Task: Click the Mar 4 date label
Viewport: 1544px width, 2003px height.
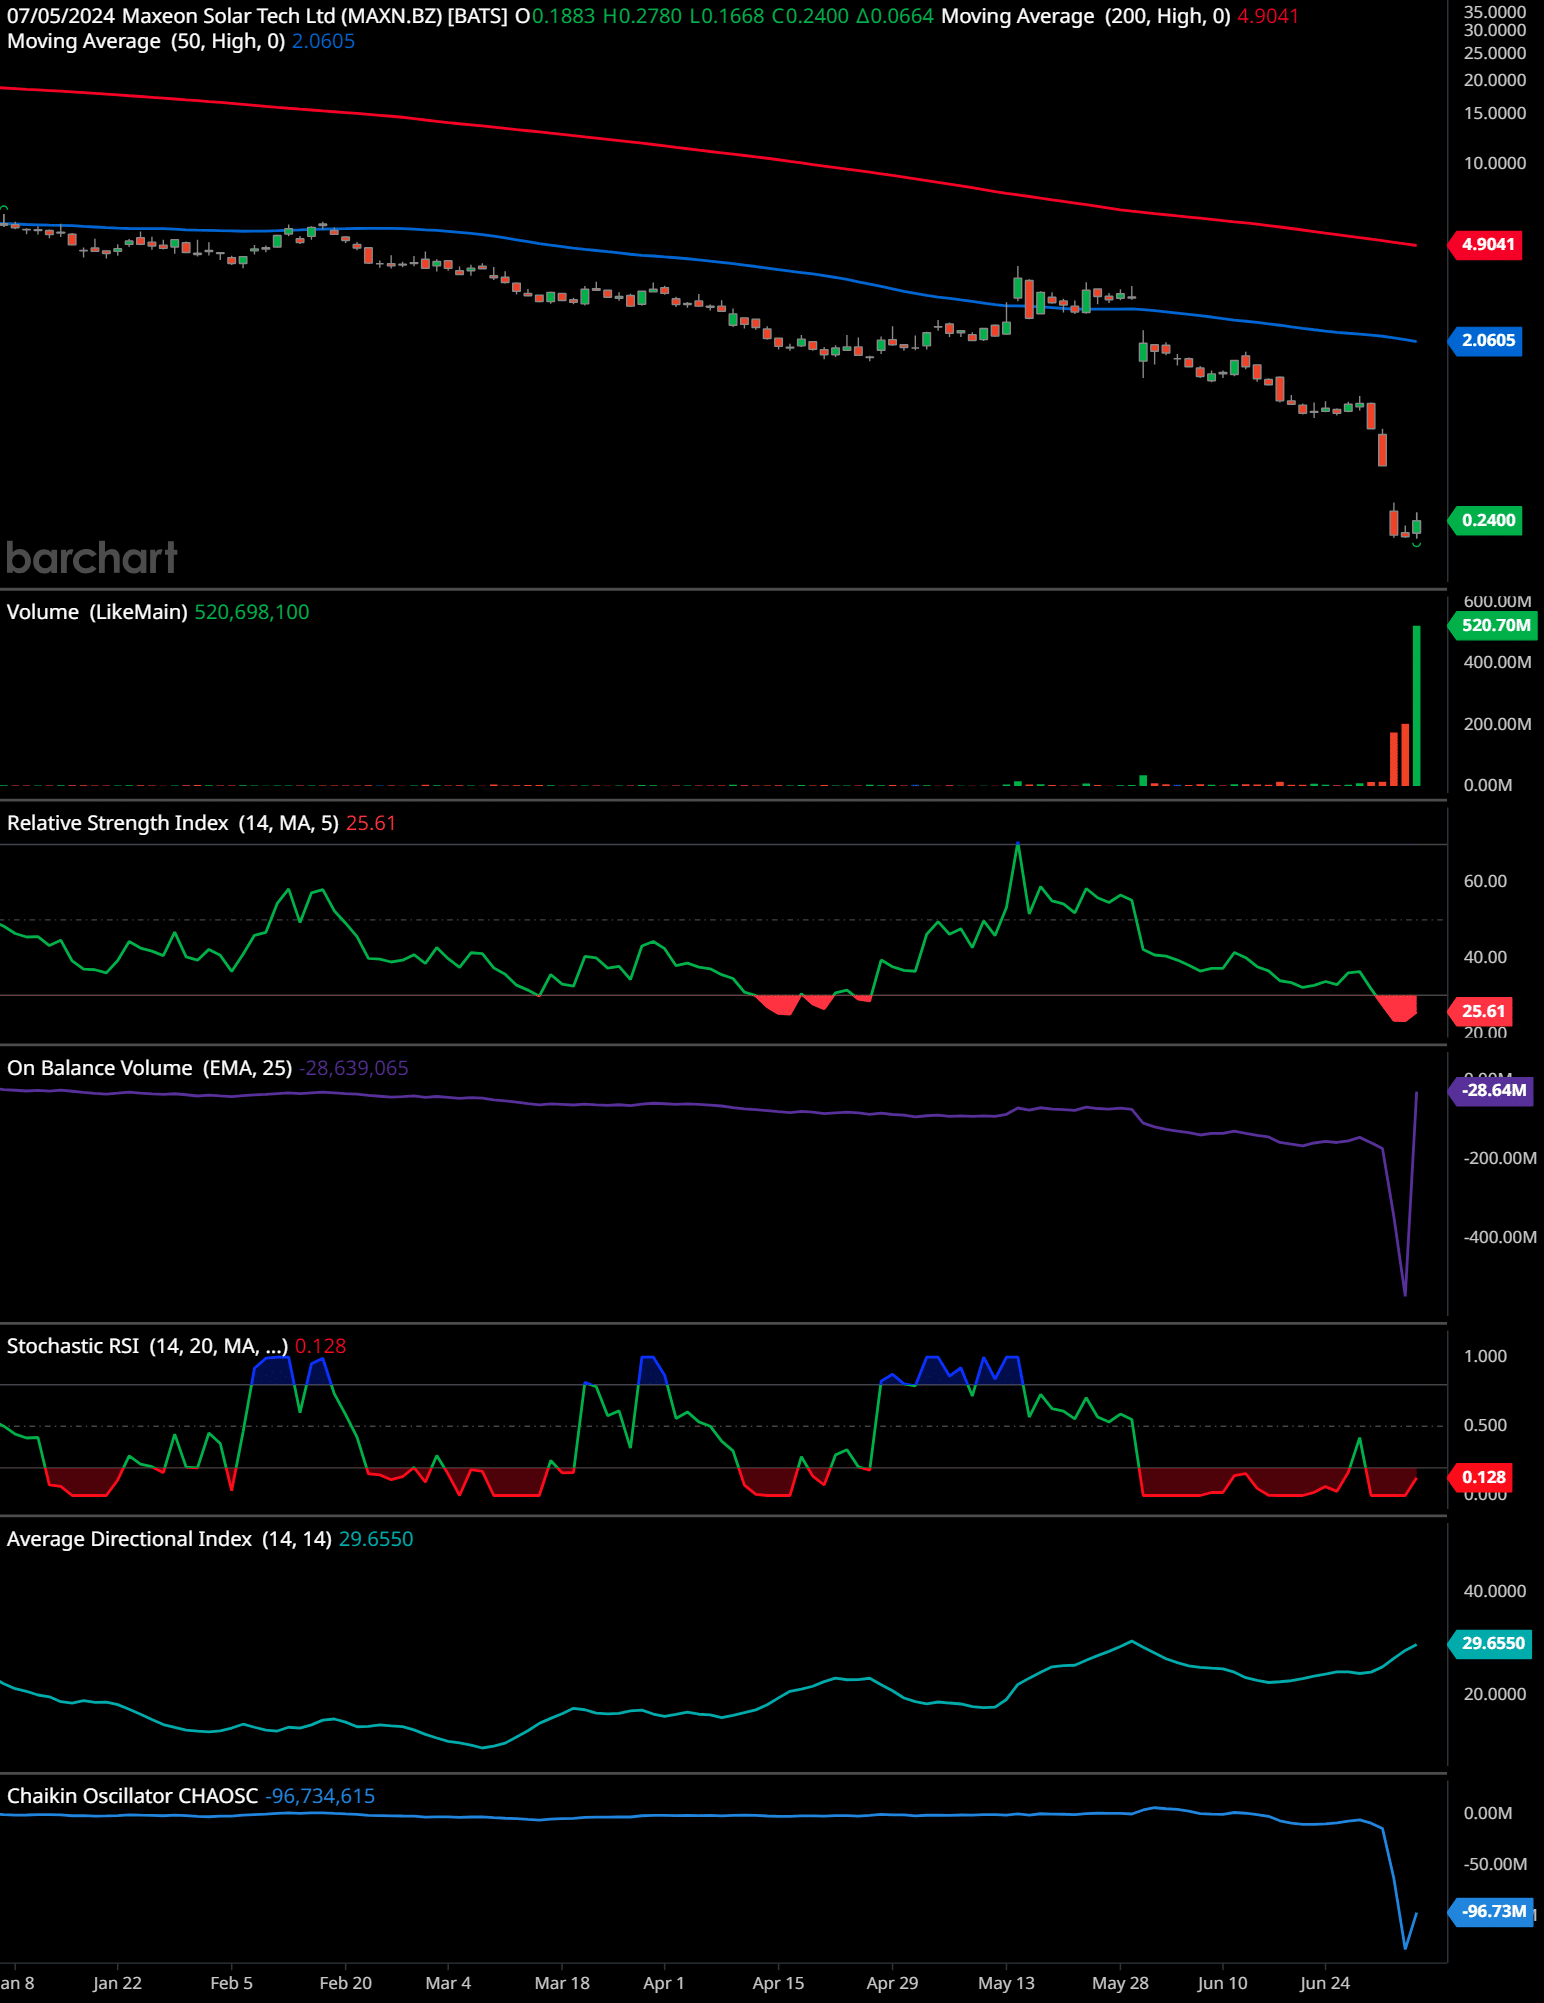Action: 448,1983
